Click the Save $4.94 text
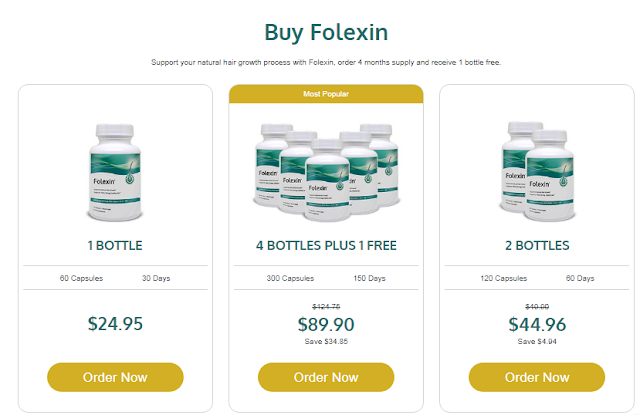Screen dimensions: 640x415 [x=536, y=342]
